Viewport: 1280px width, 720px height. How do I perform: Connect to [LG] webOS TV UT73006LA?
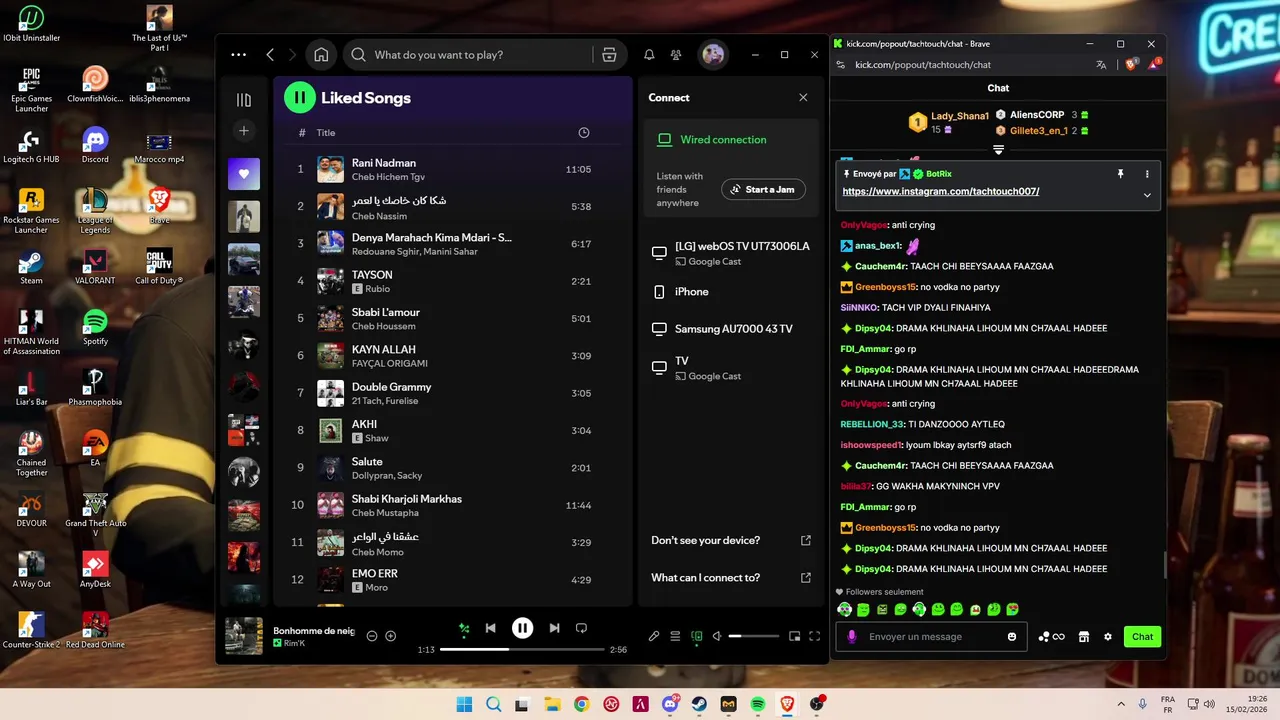click(729, 253)
